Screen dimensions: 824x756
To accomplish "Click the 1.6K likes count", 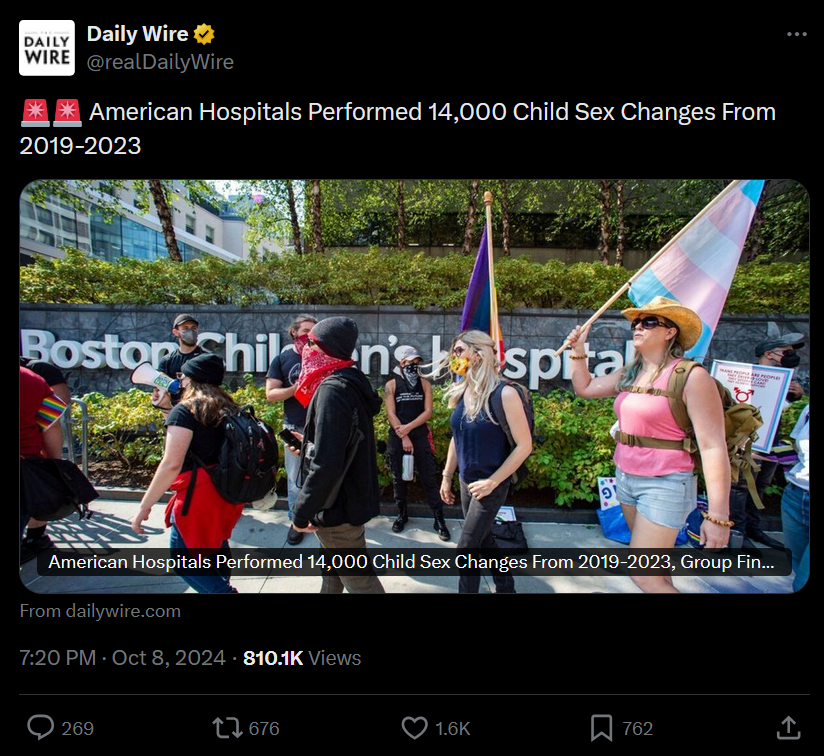I will coord(452,729).
